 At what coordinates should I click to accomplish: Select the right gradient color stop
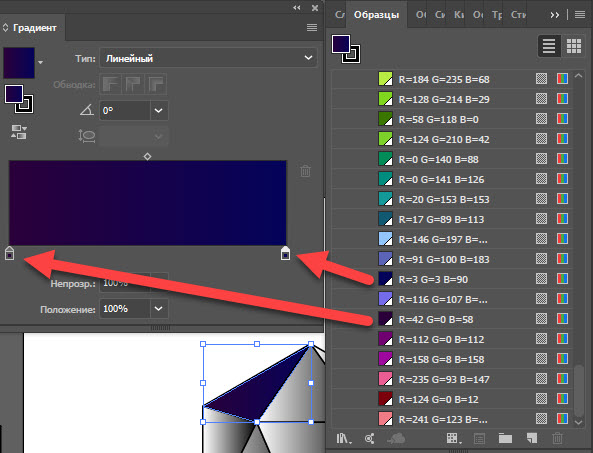(x=286, y=253)
